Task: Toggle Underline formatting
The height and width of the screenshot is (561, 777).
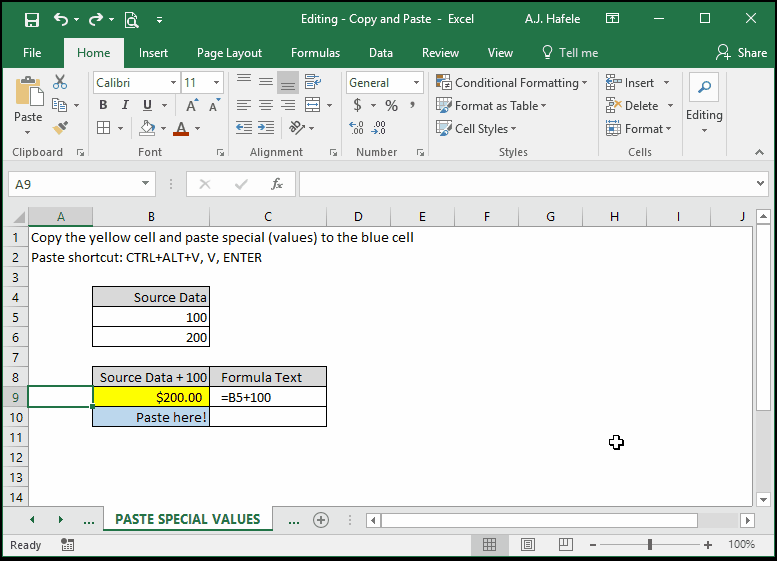Action: pyautogui.click(x=147, y=105)
